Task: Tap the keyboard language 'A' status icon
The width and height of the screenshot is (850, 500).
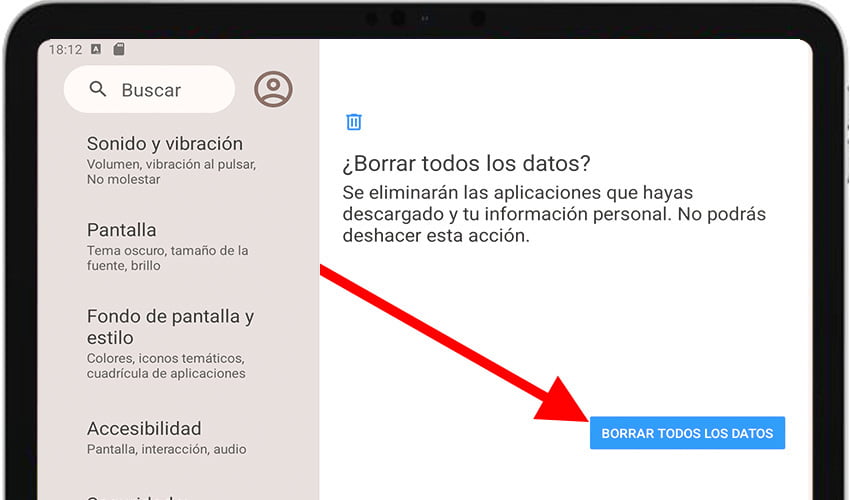Action: pos(96,49)
